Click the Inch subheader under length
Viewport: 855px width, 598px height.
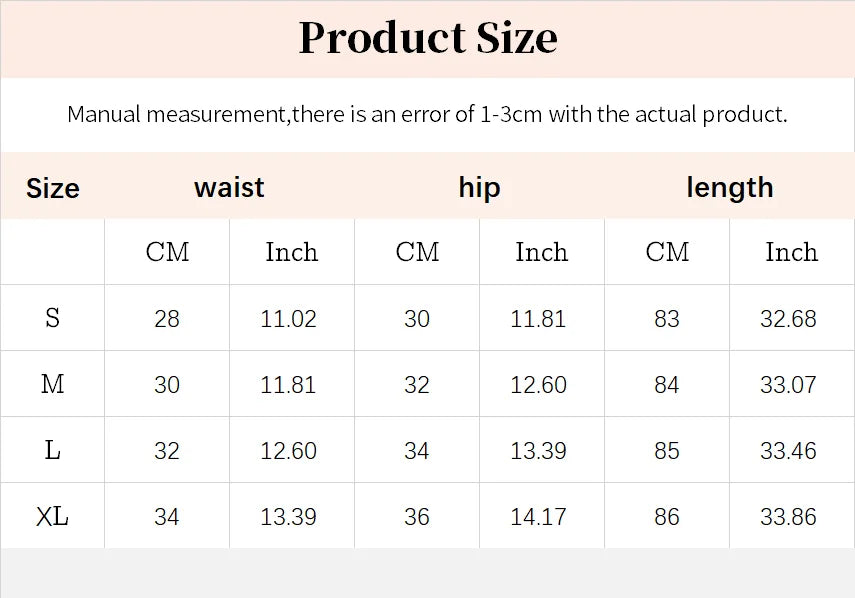pyautogui.click(x=791, y=252)
